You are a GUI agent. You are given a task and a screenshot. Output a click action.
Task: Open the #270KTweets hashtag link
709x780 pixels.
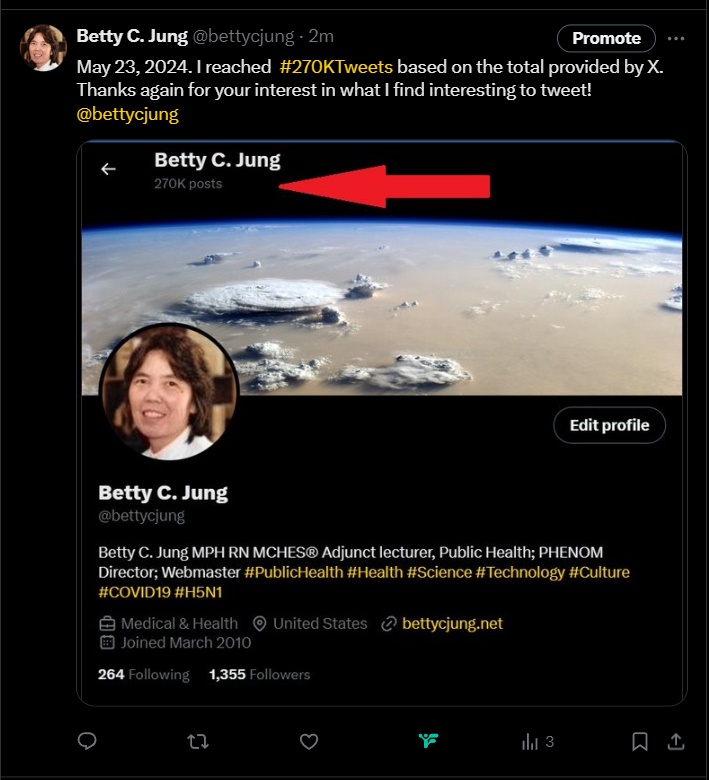336,67
